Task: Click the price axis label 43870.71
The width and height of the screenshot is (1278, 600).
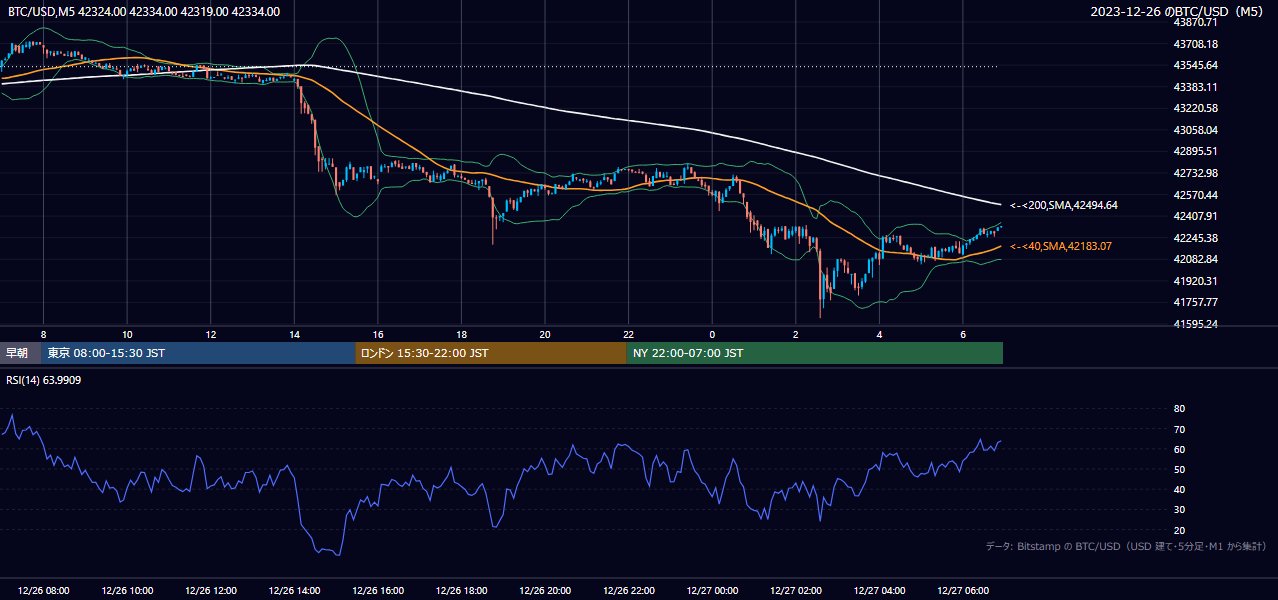Action: pos(1195,22)
